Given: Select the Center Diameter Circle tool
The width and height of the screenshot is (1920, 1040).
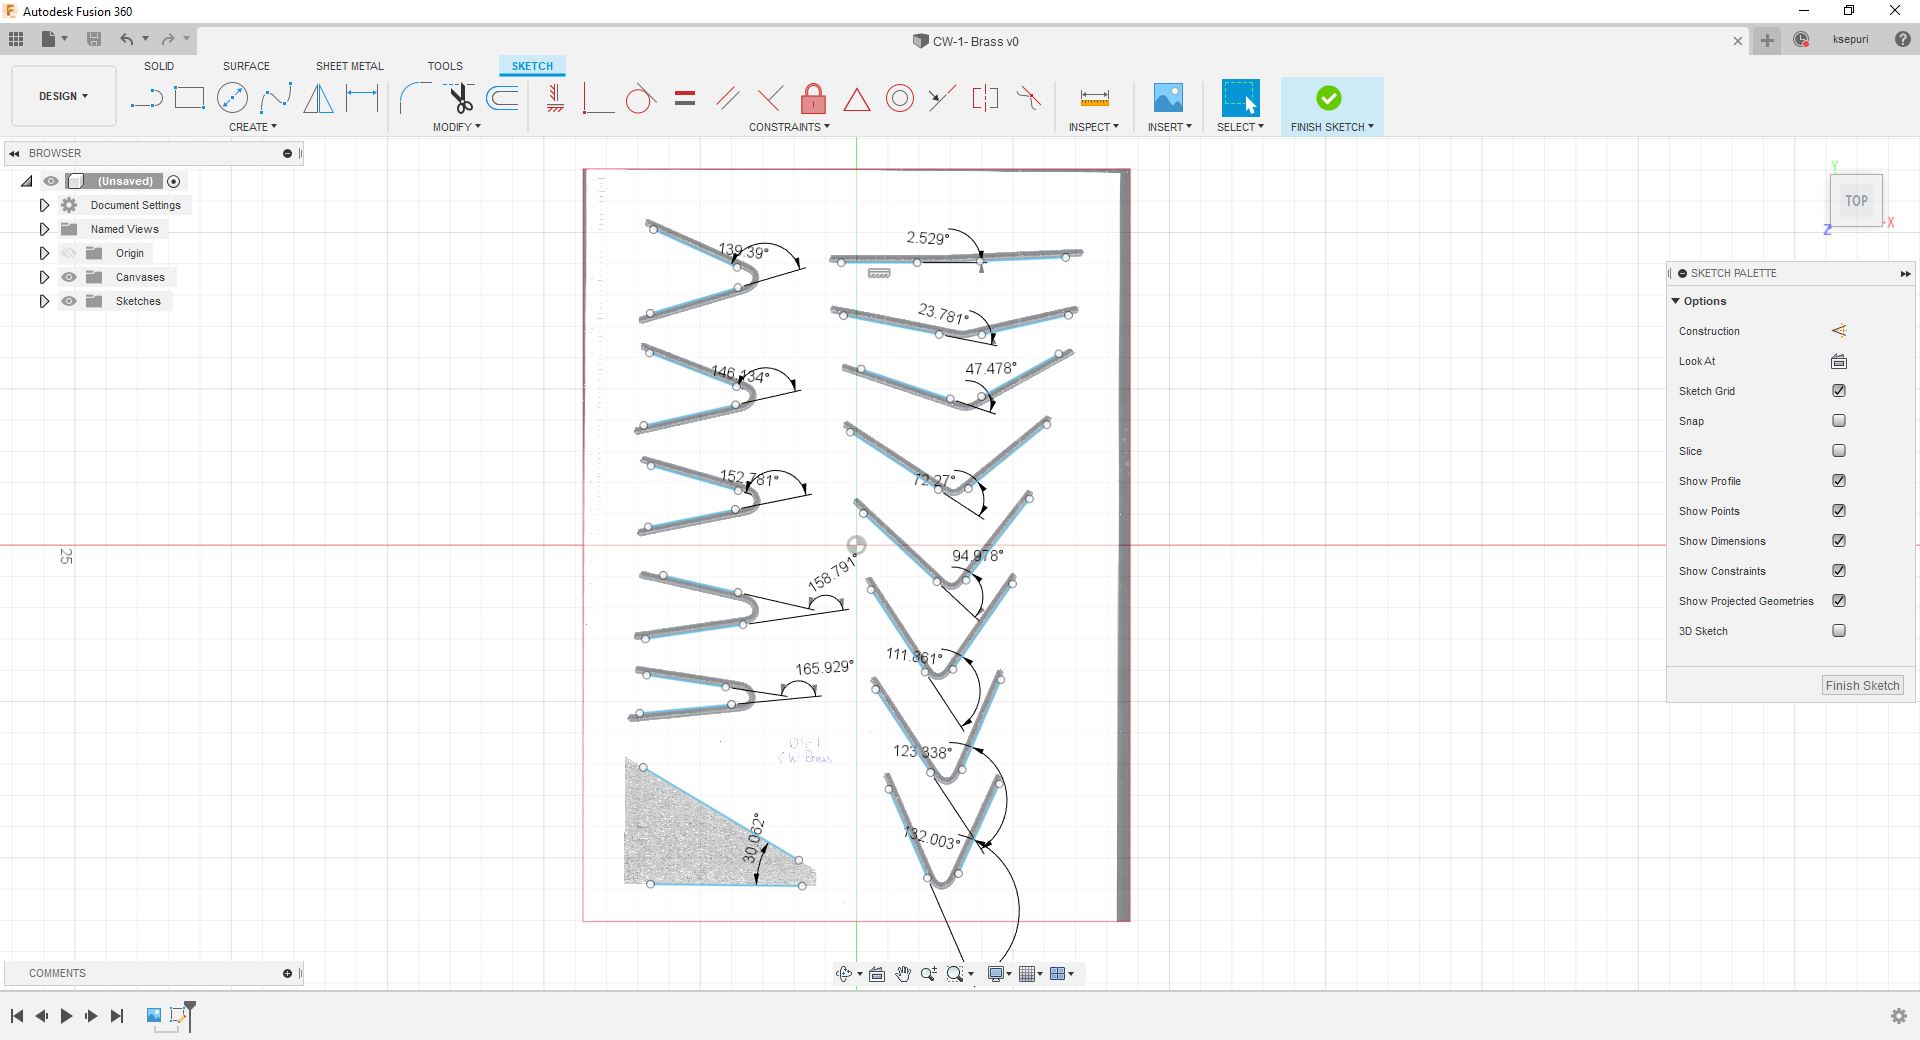Looking at the screenshot, I should pos(232,98).
